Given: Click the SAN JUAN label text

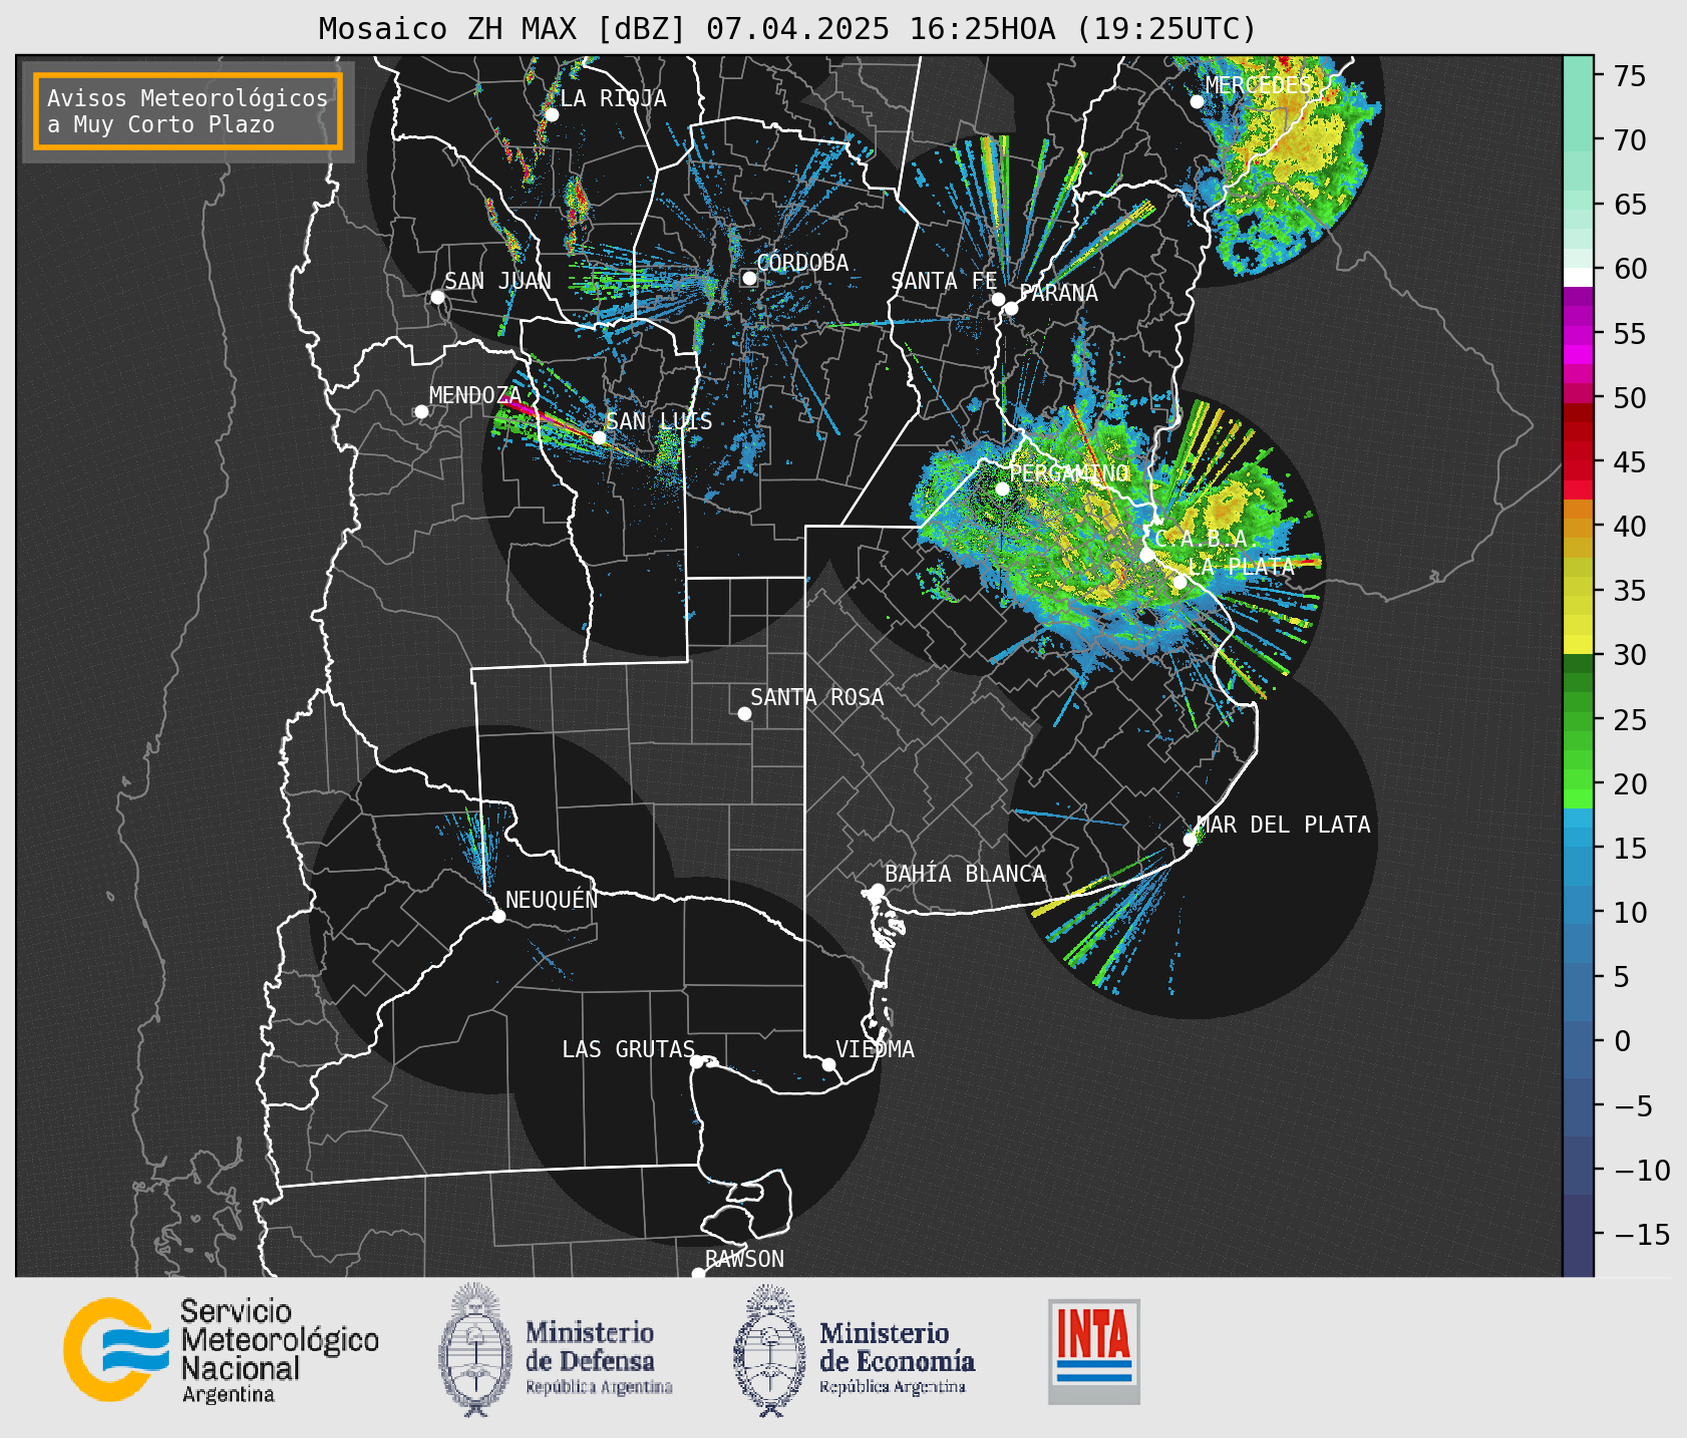Looking at the screenshot, I should click(x=498, y=281).
